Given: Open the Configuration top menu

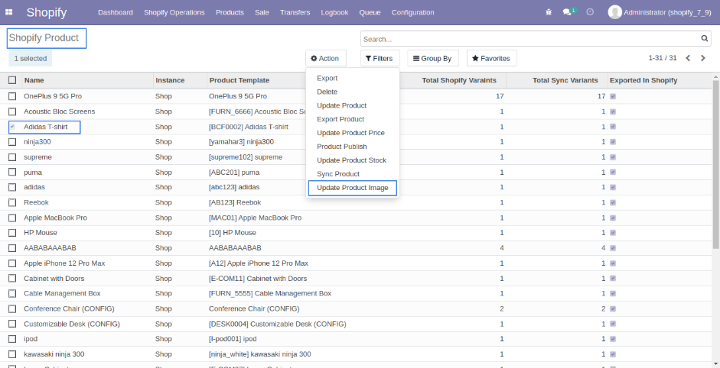Looking at the screenshot, I should [x=413, y=12].
